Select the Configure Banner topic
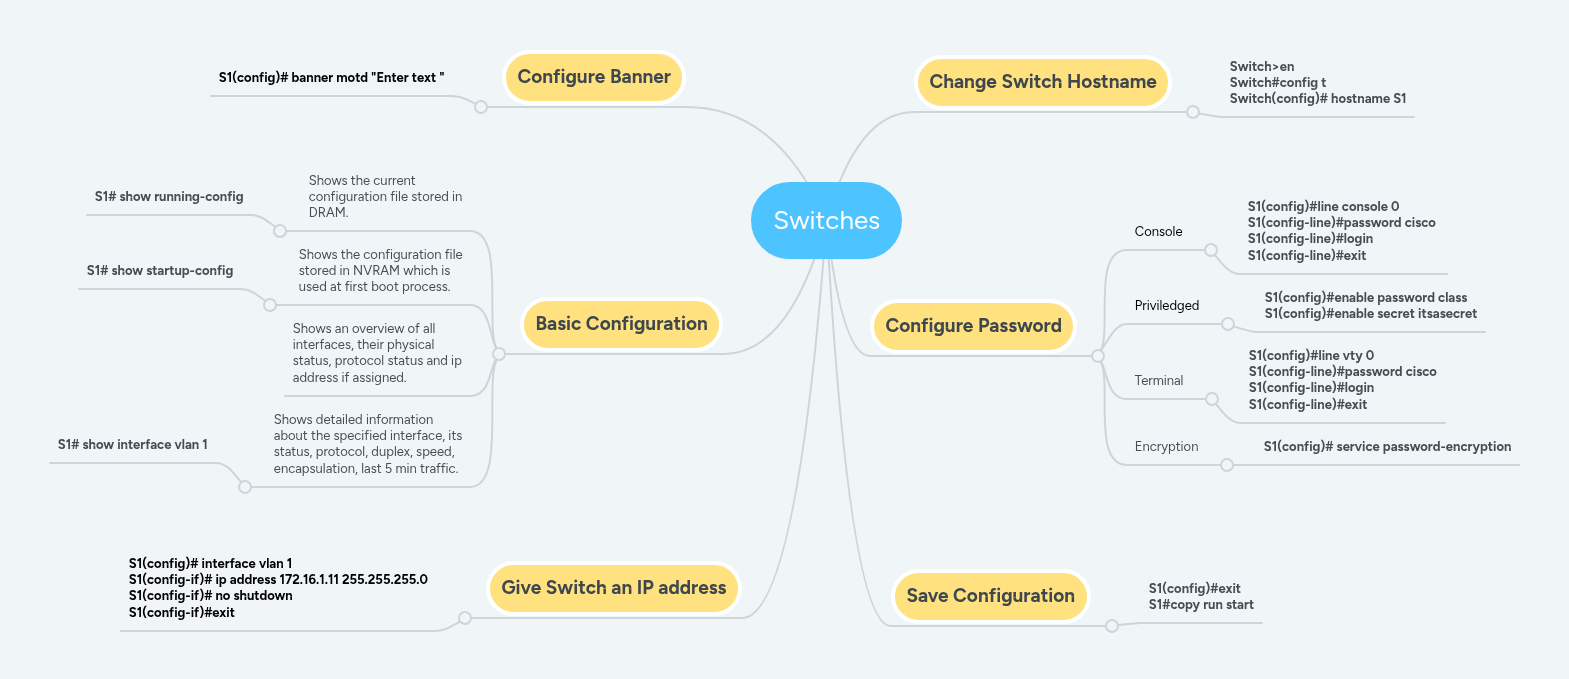This screenshot has width=1569, height=679. pyautogui.click(x=594, y=77)
